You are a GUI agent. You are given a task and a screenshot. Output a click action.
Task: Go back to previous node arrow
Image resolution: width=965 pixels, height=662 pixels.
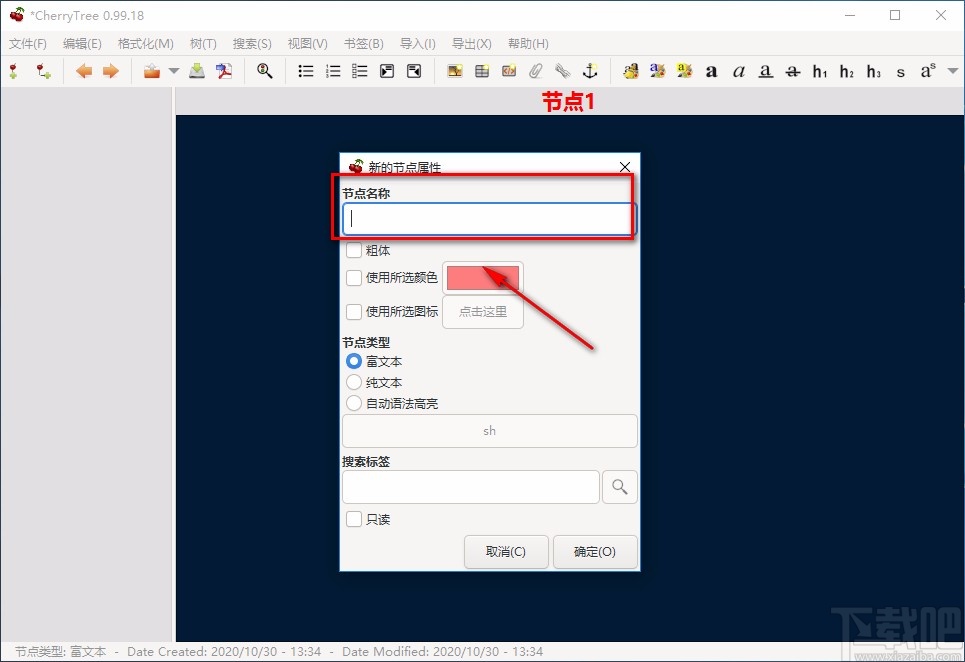[x=84, y=71]
